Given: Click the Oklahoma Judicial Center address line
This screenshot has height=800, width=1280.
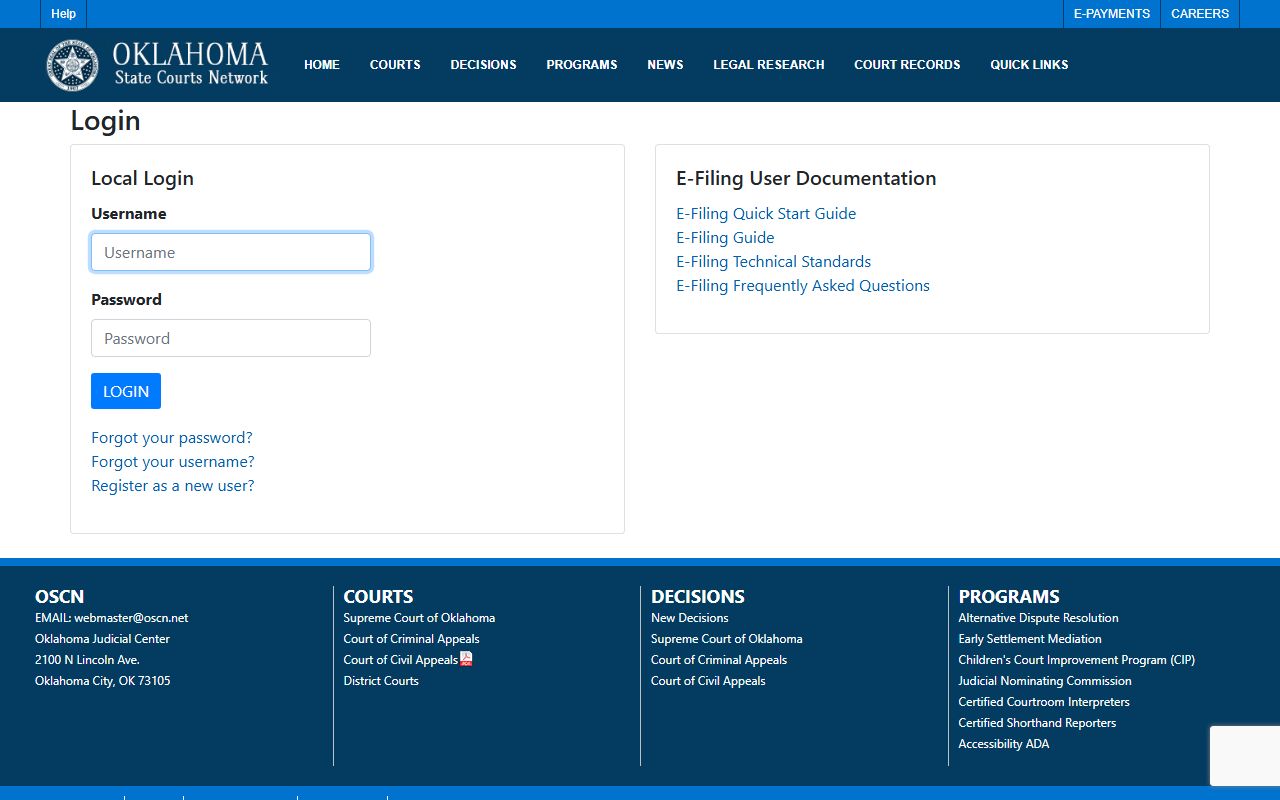Looking at the screenshot, I should tap(102, 639).
